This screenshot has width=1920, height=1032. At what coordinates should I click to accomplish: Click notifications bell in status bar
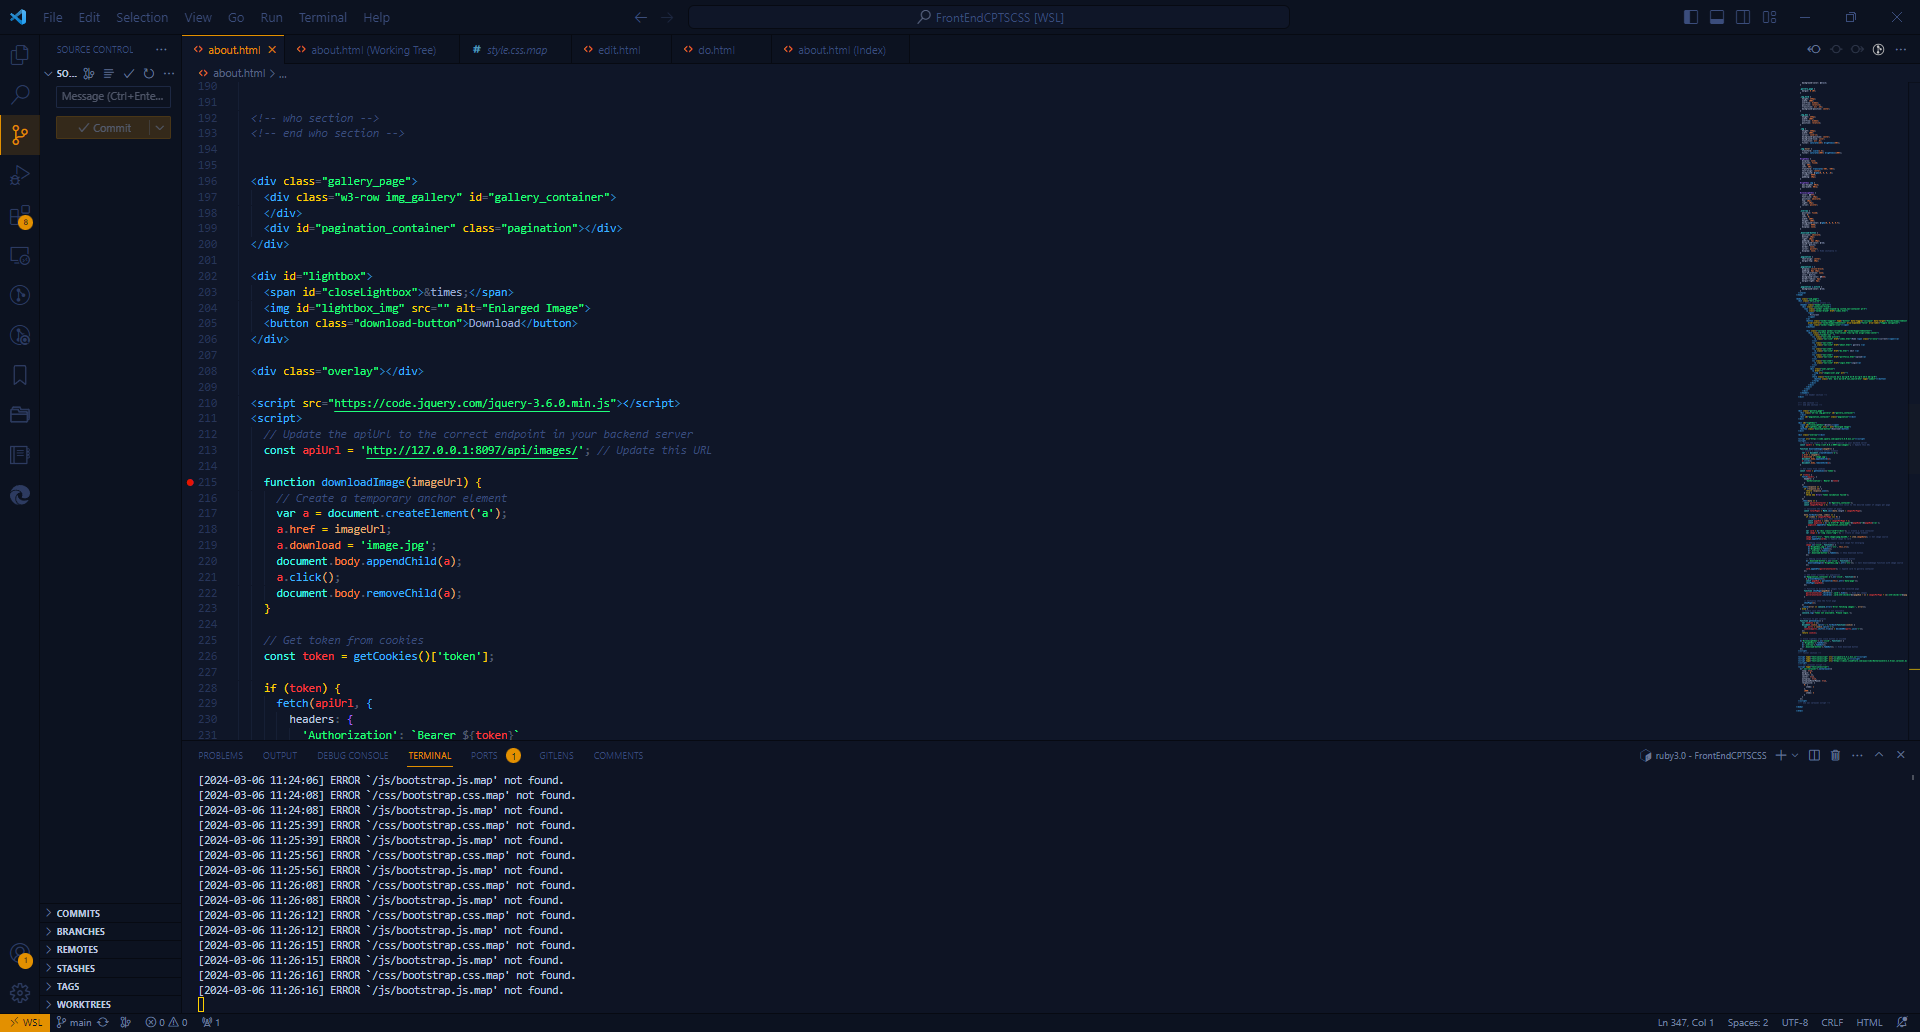1901,1022
